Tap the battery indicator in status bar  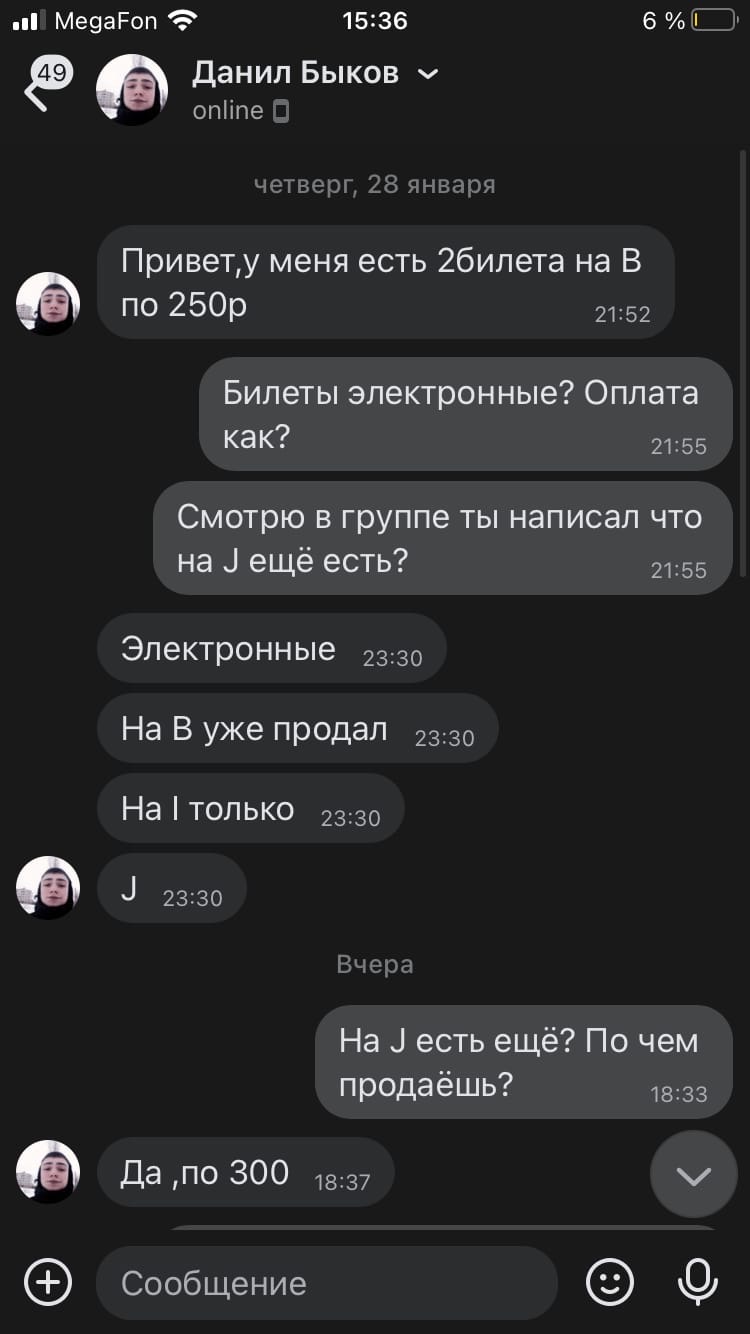713,20
